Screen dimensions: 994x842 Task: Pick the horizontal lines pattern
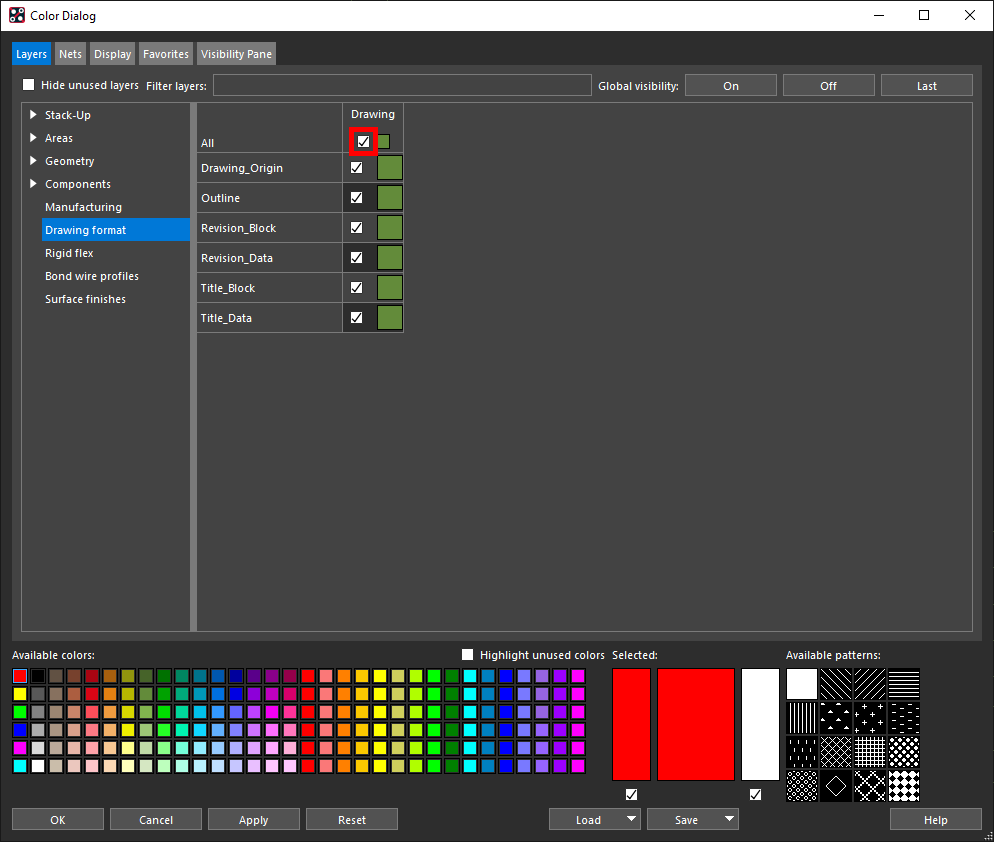[x=904, y=684]
